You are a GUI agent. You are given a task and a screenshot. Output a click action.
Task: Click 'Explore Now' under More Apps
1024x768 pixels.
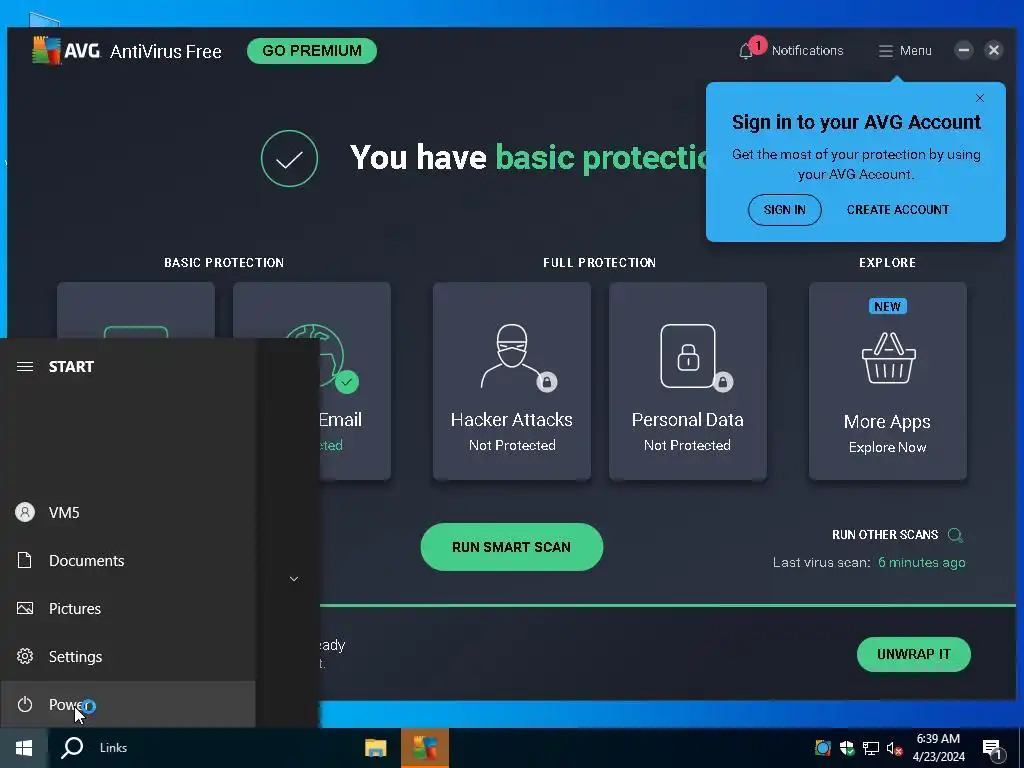click(x=887, y=447)
